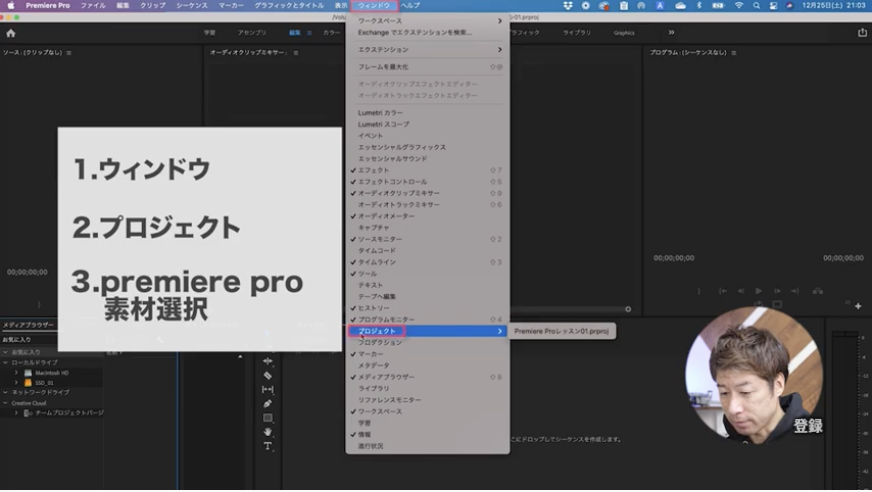
Task: Open エッセンシャルグラフィックス panel
Action: click(x=427, y=147)
